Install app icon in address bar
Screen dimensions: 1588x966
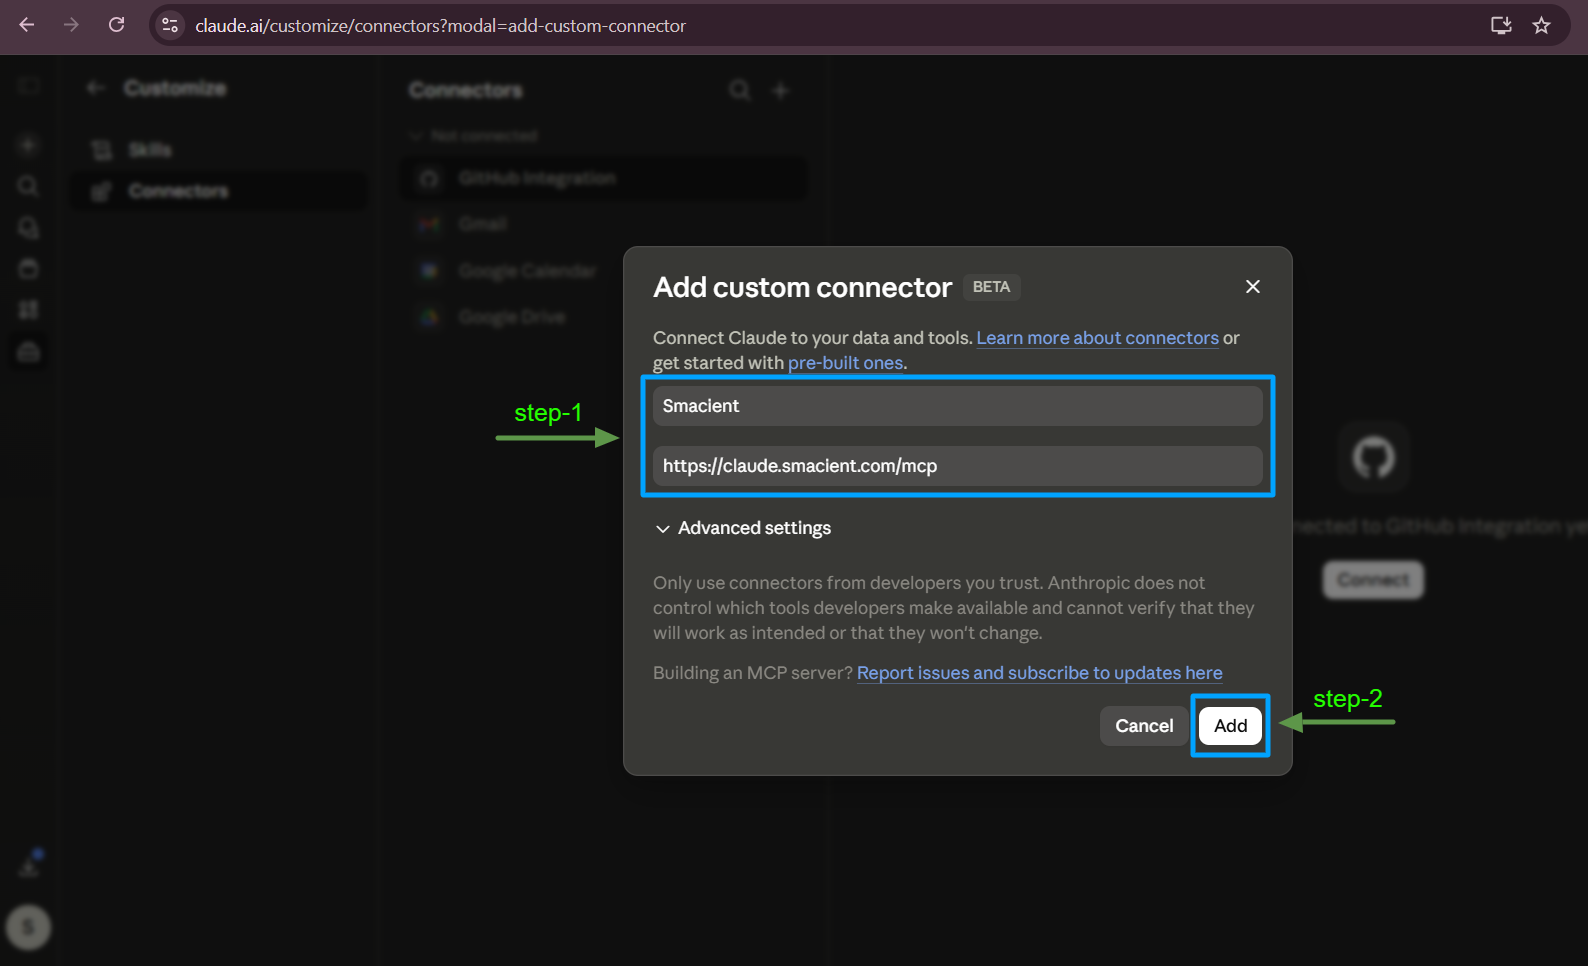1500,25
